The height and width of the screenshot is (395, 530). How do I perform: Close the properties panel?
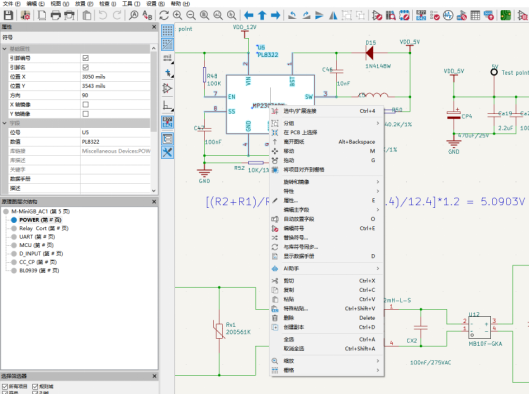click(154, 27)
